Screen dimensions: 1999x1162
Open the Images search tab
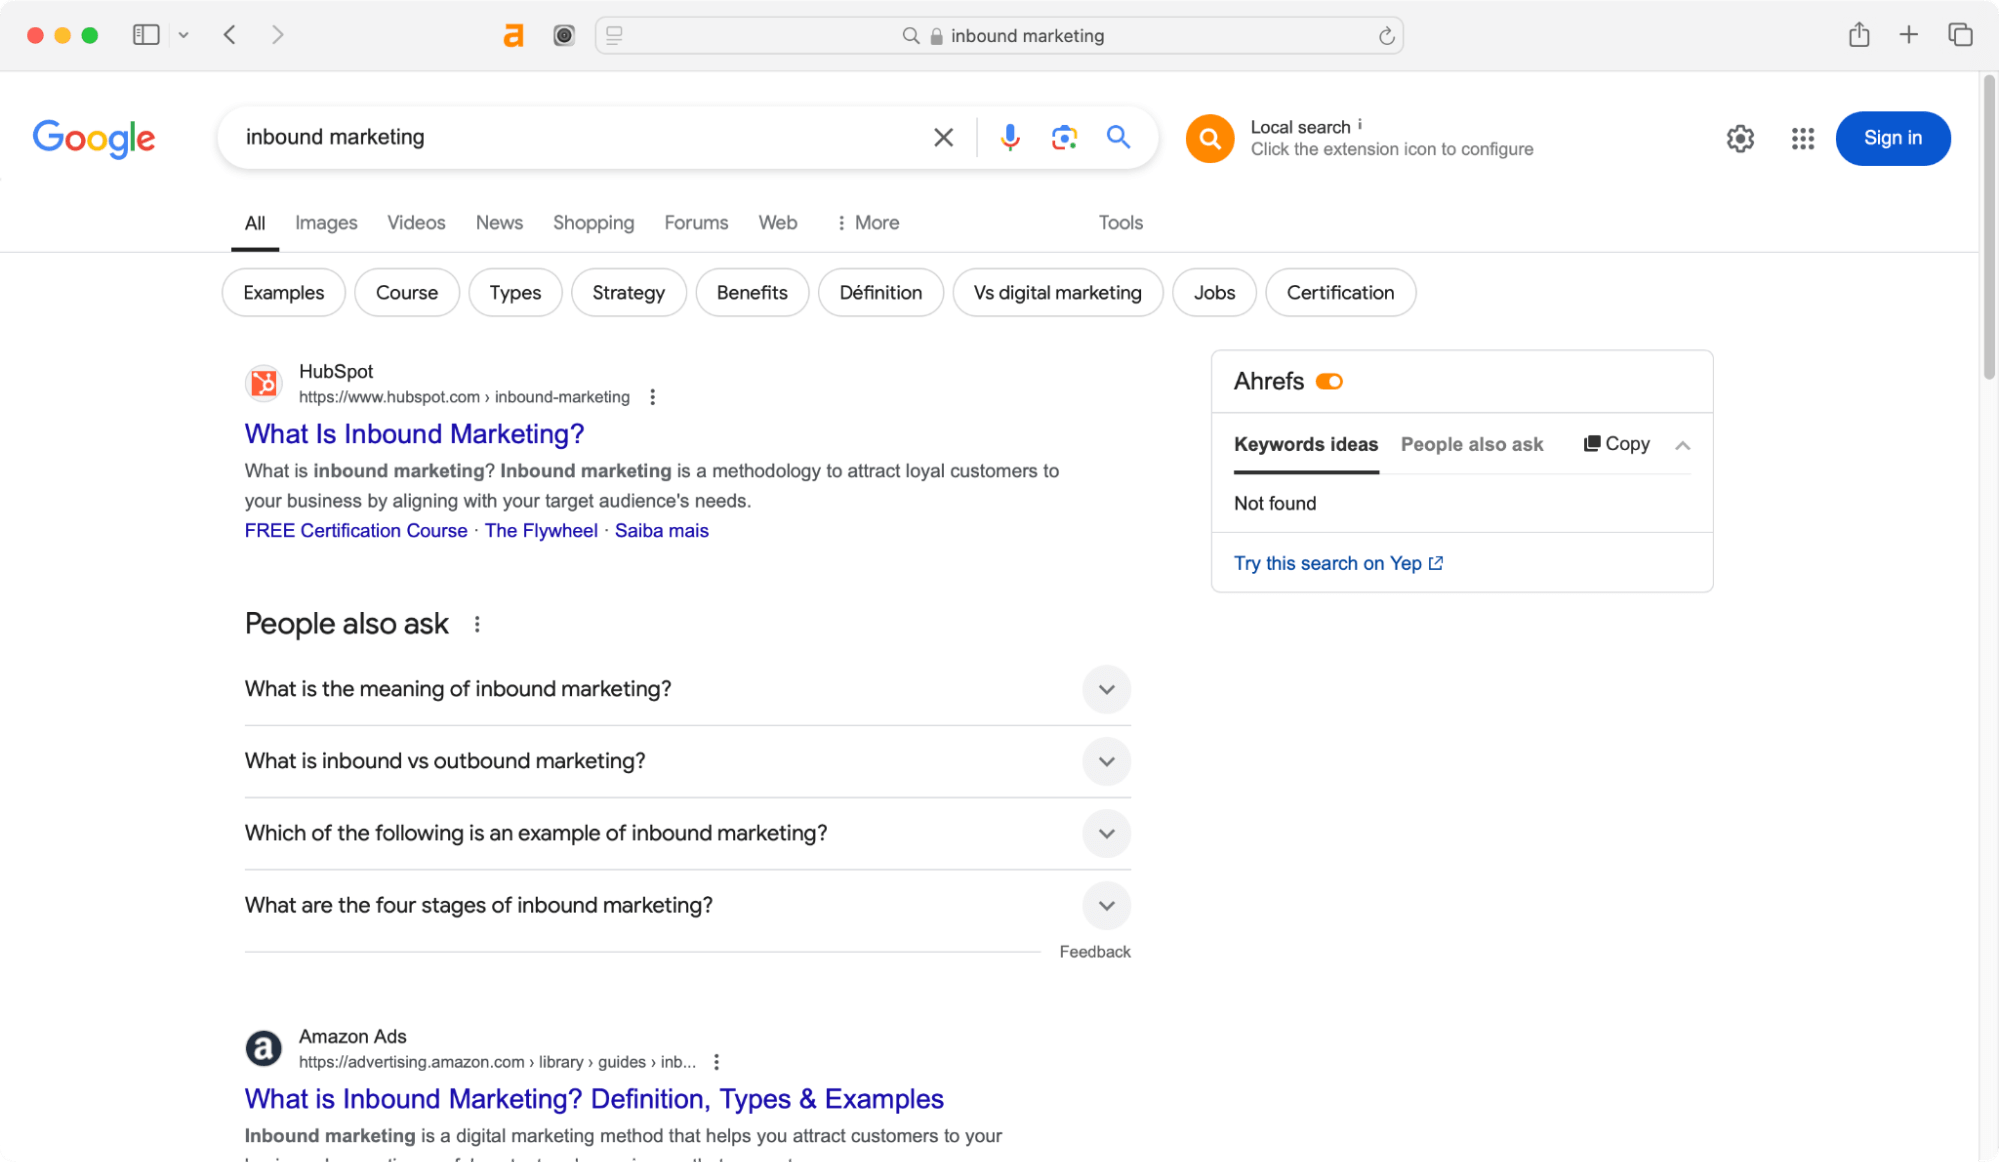pos(325,222)
